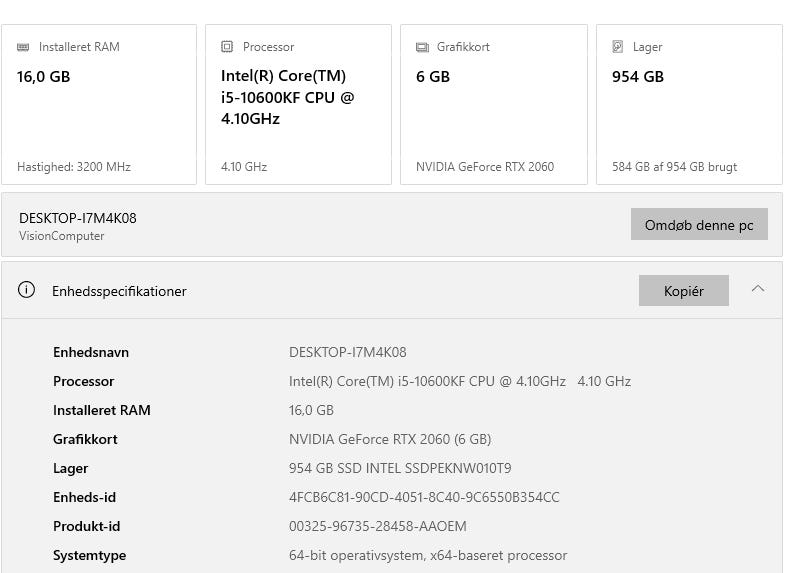Image resolution: width=787 pixels, height=573 pixels.
Task: Click the Grafikkort icon
Action: click(422, 47)
